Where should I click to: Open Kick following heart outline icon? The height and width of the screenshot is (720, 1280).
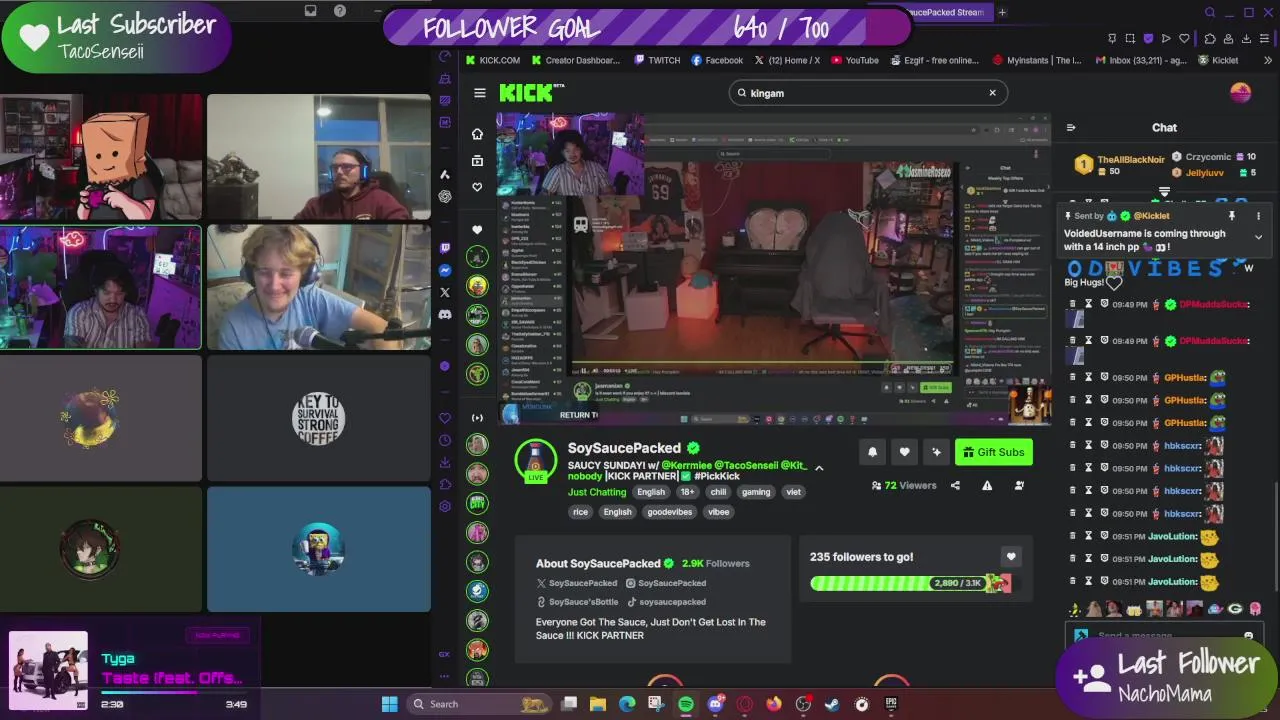click(477, 187)
